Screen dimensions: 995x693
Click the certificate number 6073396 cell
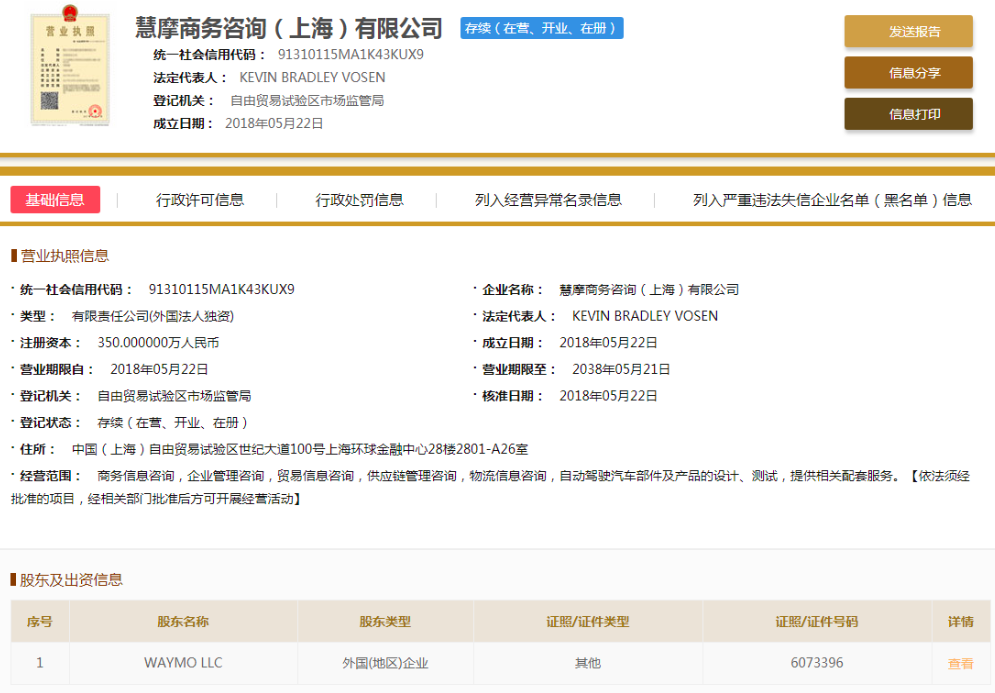817,663
